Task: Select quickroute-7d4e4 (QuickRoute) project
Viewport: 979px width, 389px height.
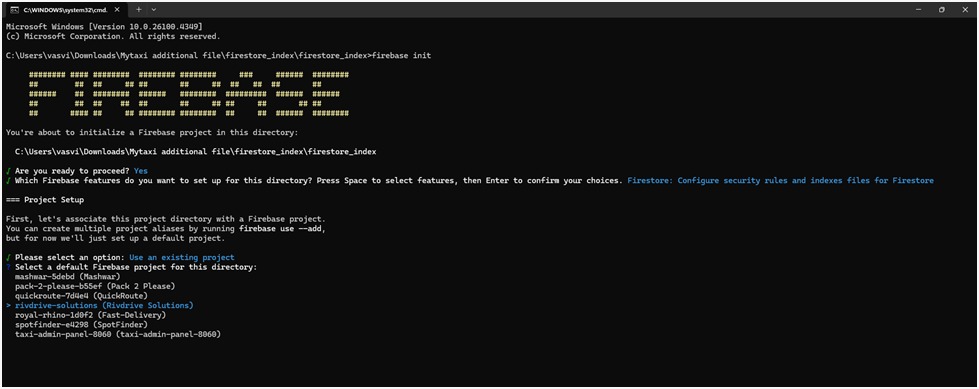Action: (x=81, y=296)
